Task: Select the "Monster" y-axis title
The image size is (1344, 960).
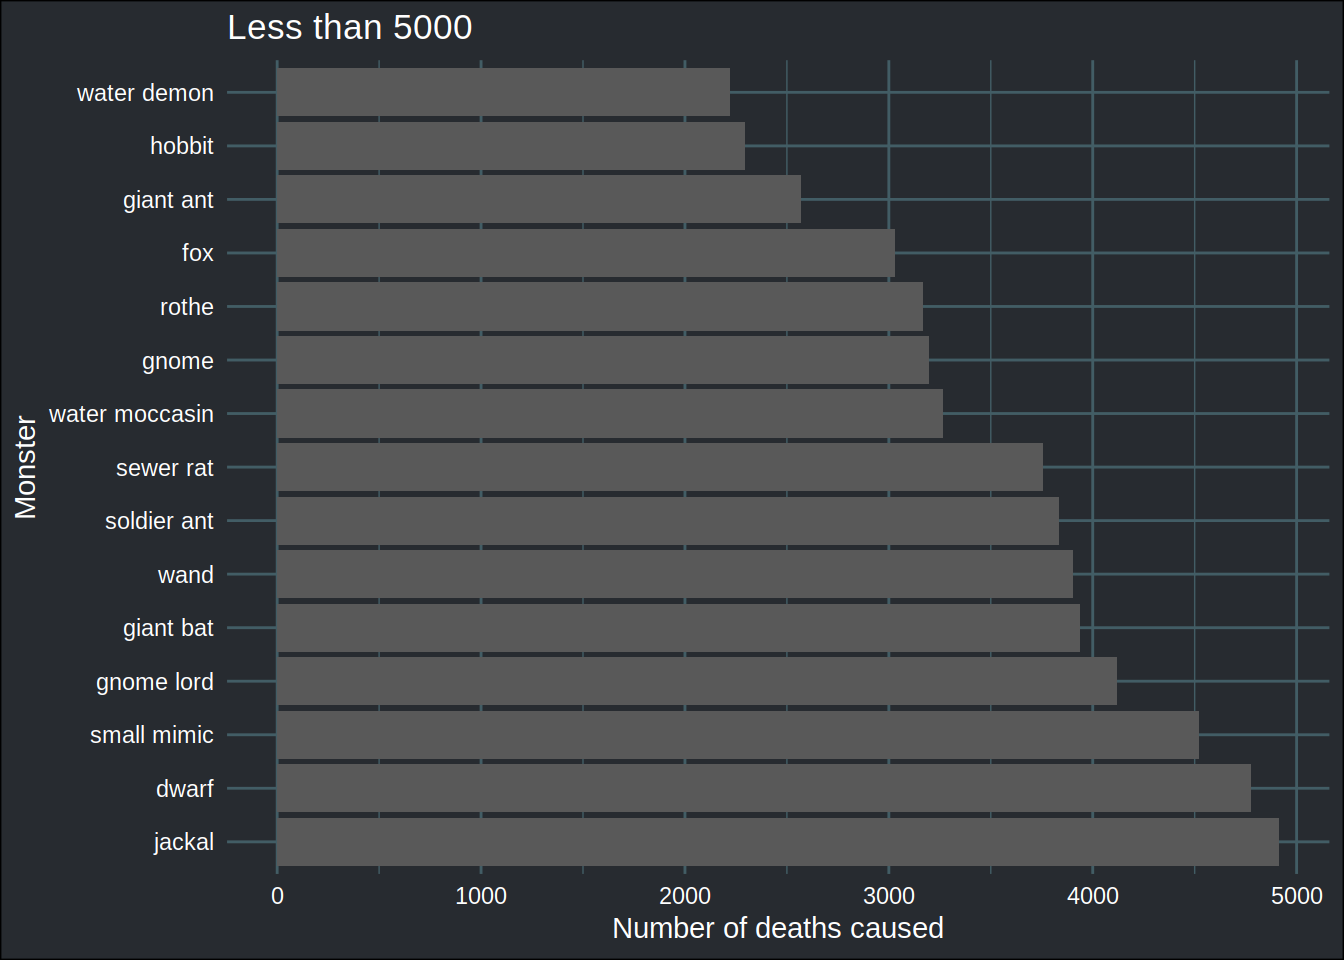Action: click(26, 467)
